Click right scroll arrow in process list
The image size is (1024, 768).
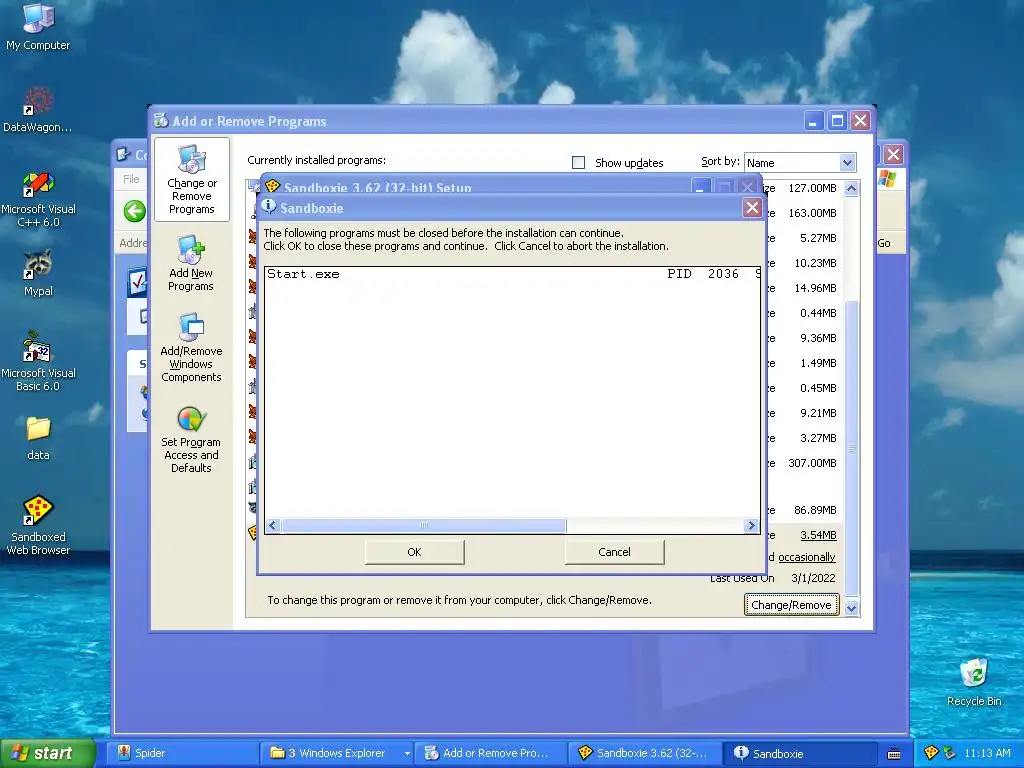coord(751,525)
